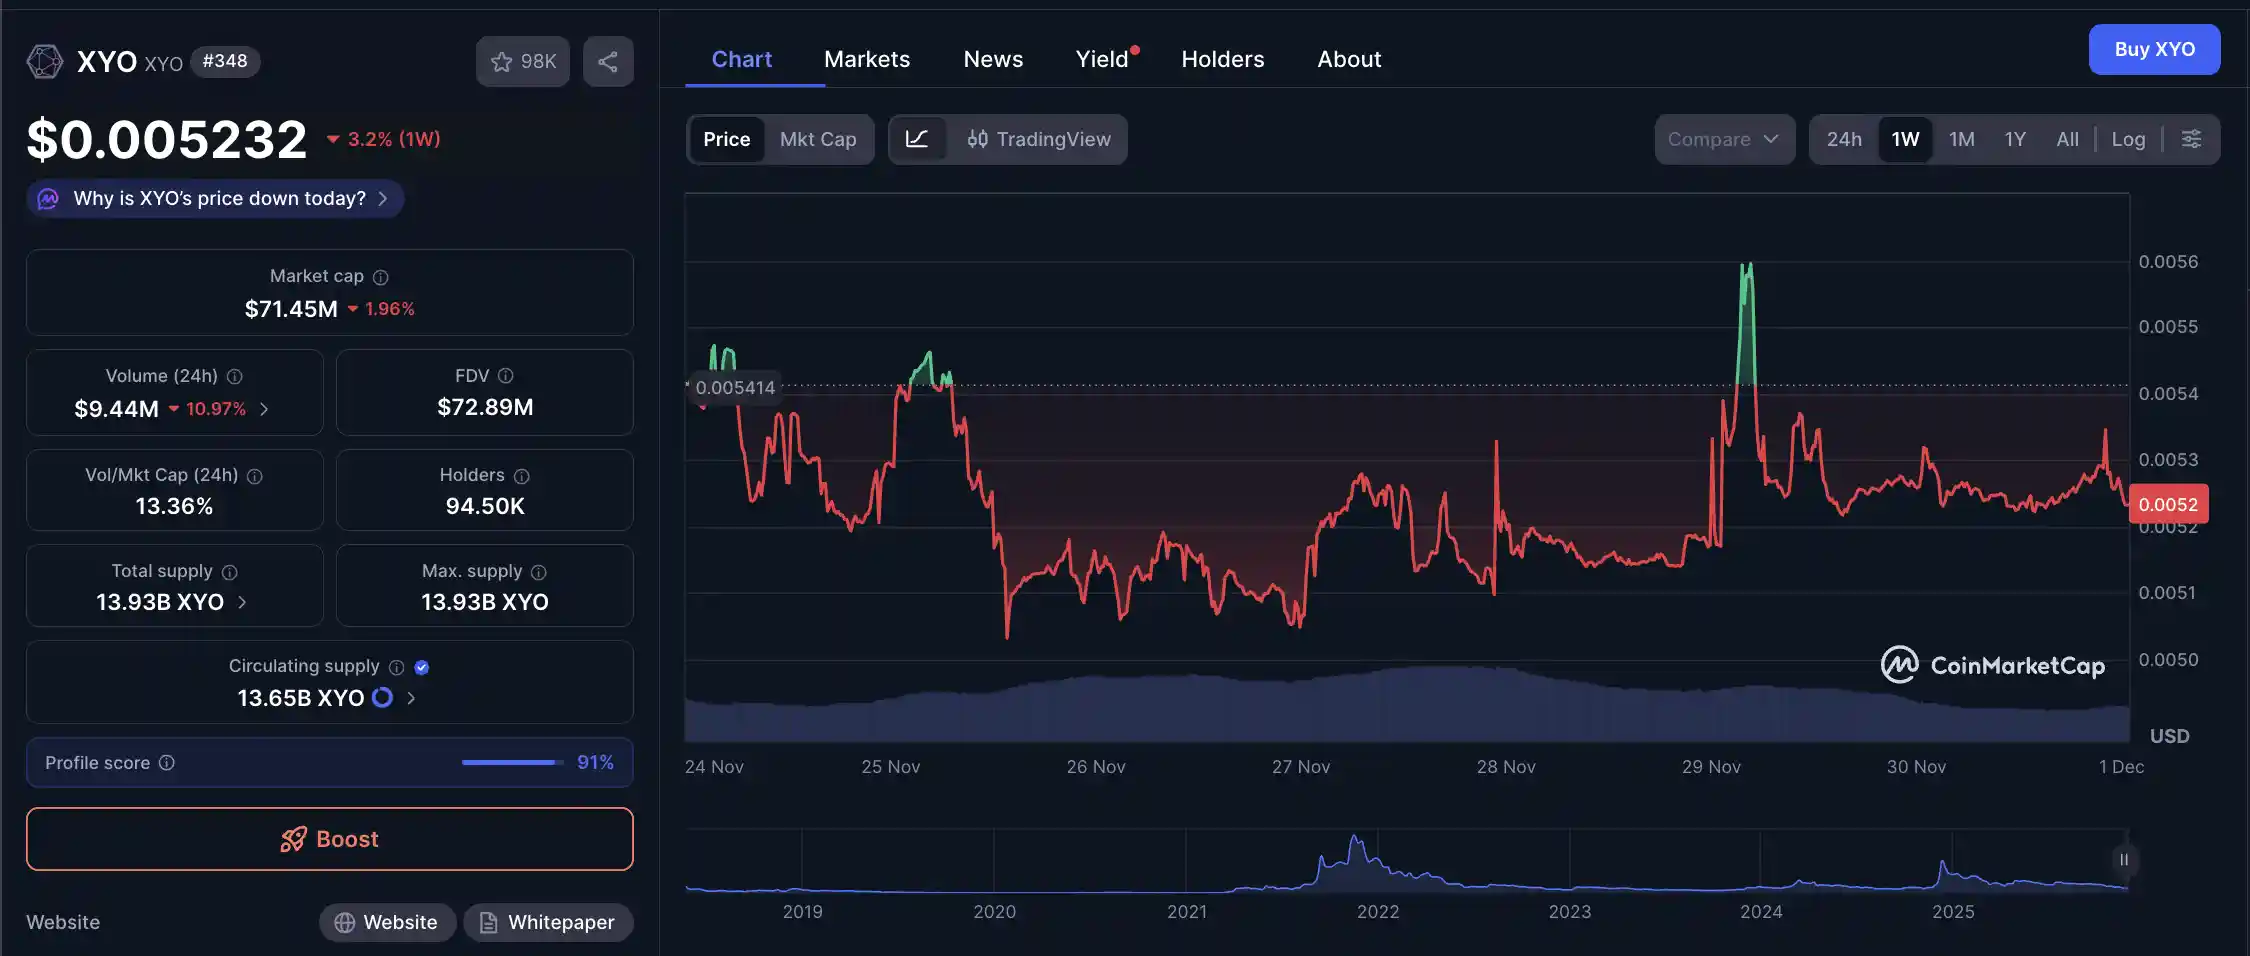
Task: Star XYO to add to watchlist
Action: tap(502, 61)
